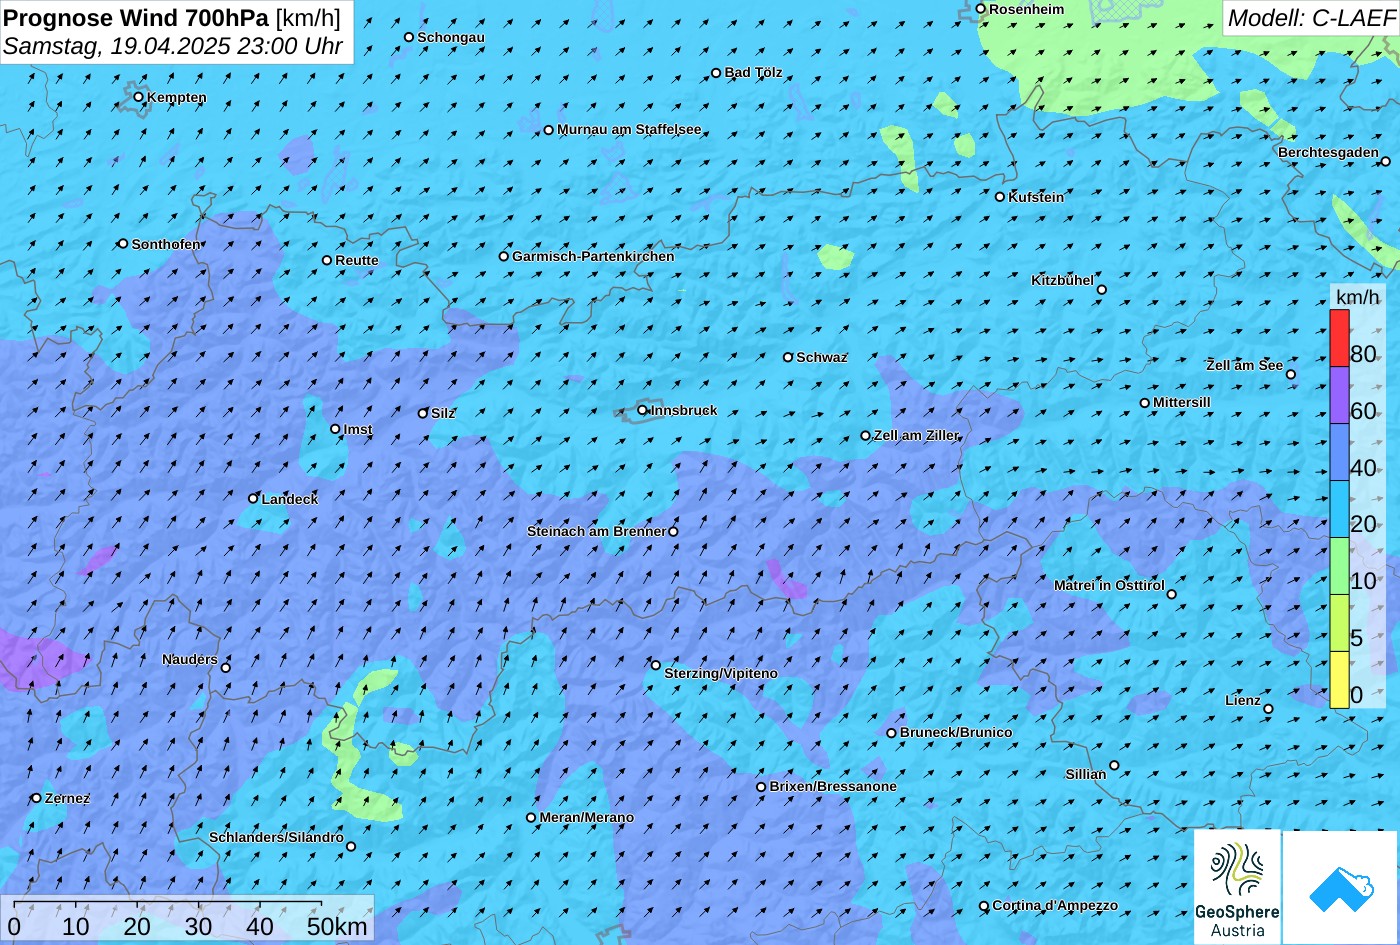Image resolution: width=1400 pixels, height=945 pixels.
Task: Click the 'Steinach am Brenner' label
Action: click(x=596, y=531)
